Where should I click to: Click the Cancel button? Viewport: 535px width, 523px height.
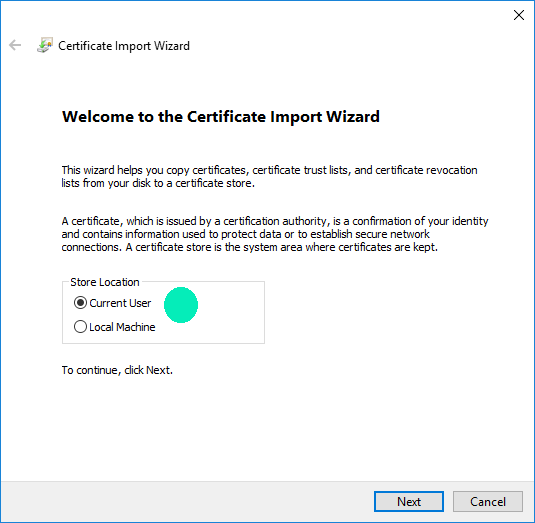coord(488,502)
